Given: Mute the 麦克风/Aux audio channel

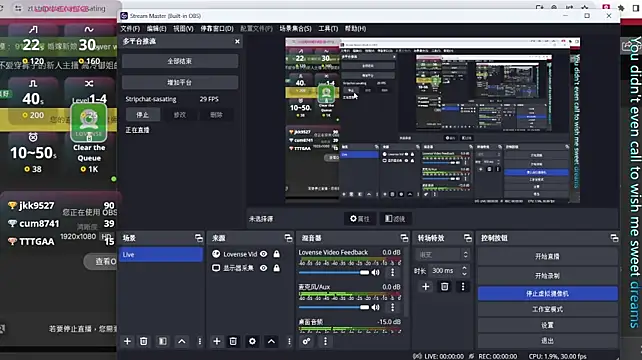Looking at the screenshot, I should (375, 307).
